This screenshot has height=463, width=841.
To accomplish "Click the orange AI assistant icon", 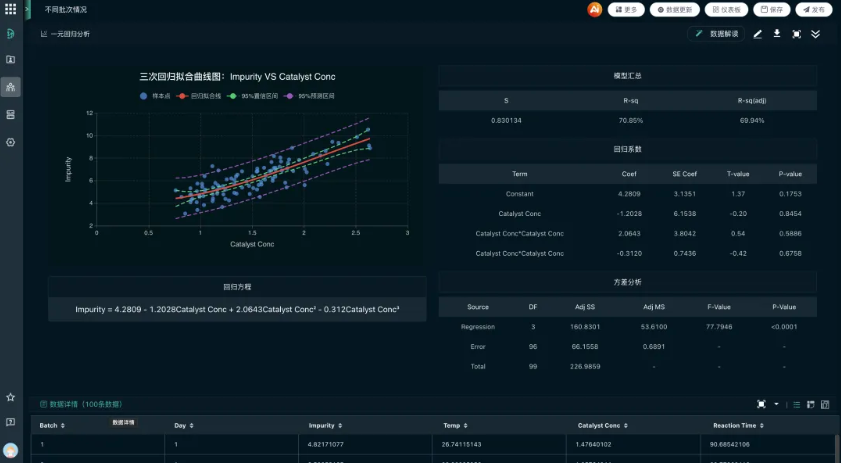I will click(595, 9).
